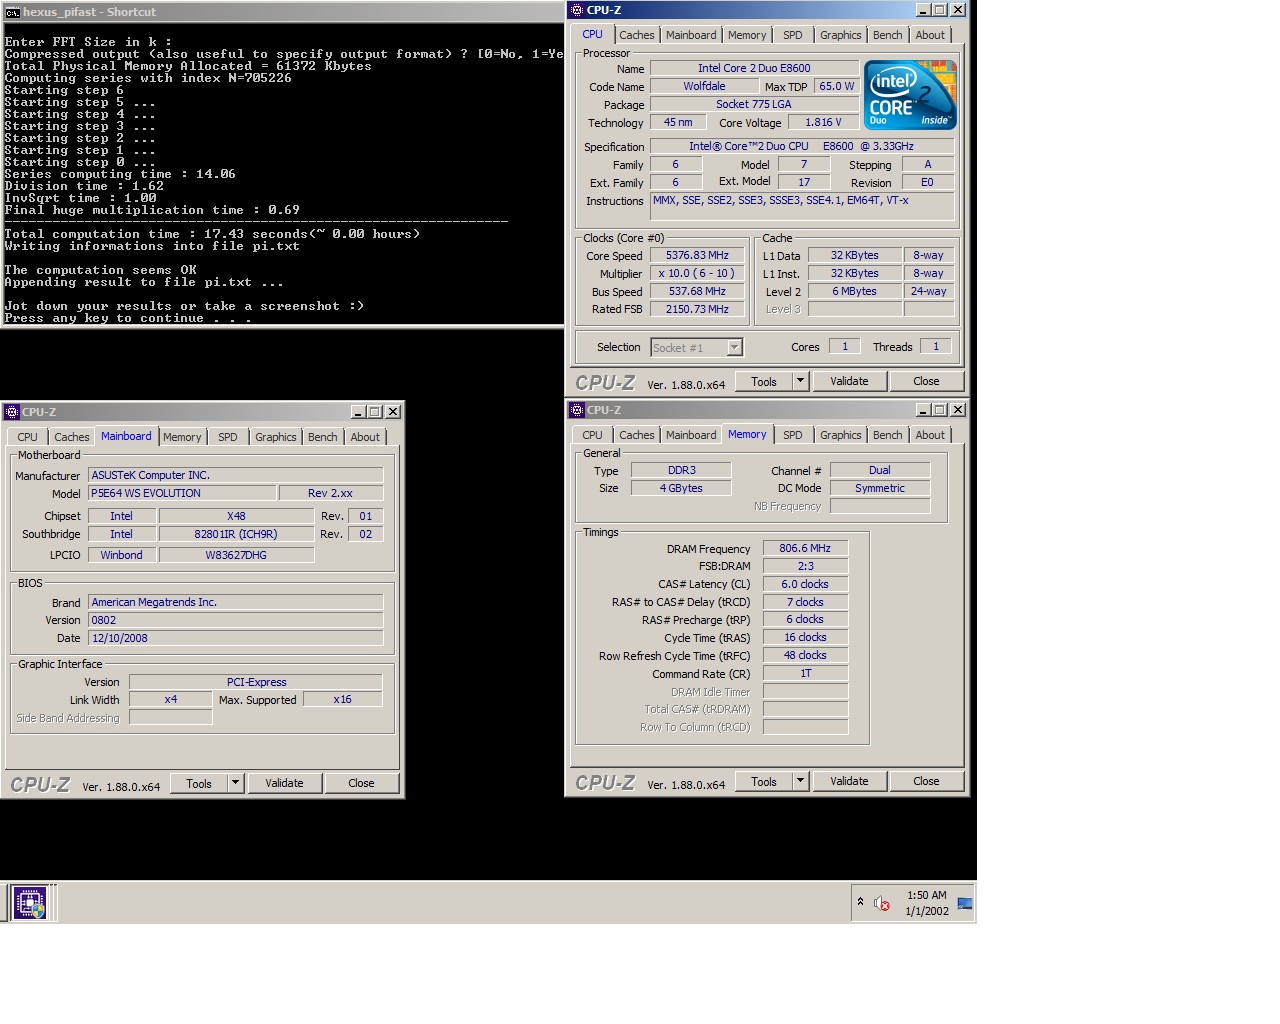Select the Bench tab in the Memory window

887,435
